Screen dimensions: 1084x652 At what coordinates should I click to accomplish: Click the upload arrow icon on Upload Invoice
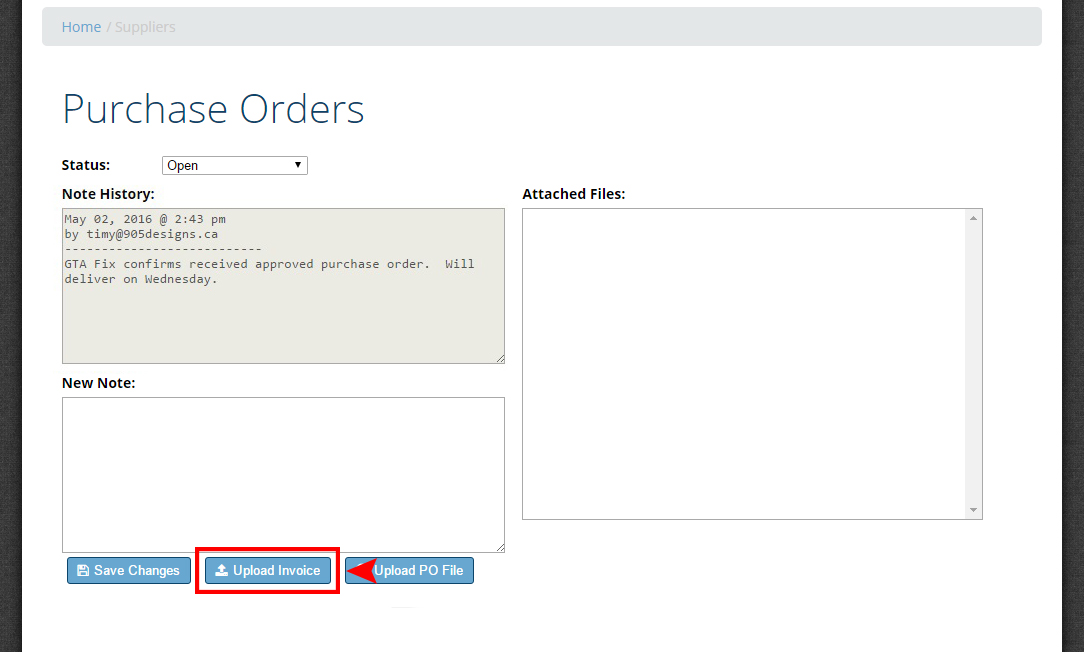222,571
